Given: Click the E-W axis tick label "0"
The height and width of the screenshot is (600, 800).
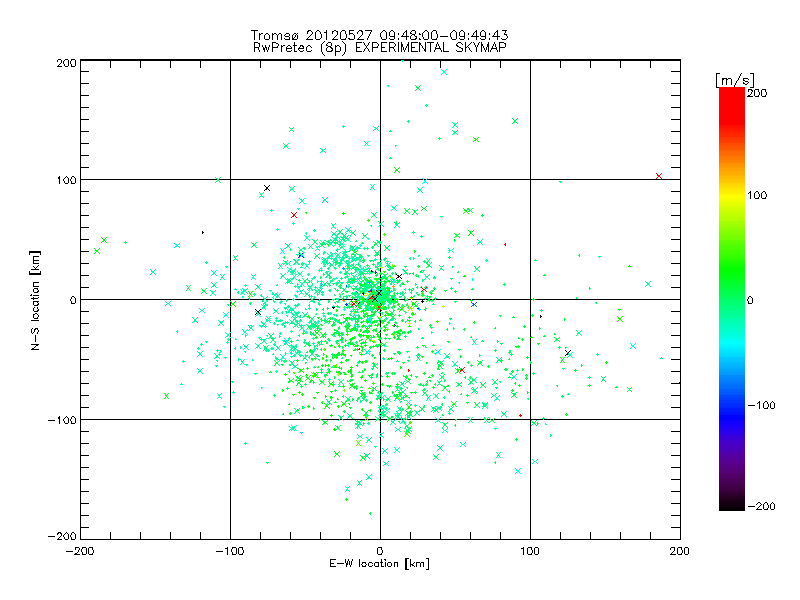Looking at the screenshot, I should click(x=380, y=551).
